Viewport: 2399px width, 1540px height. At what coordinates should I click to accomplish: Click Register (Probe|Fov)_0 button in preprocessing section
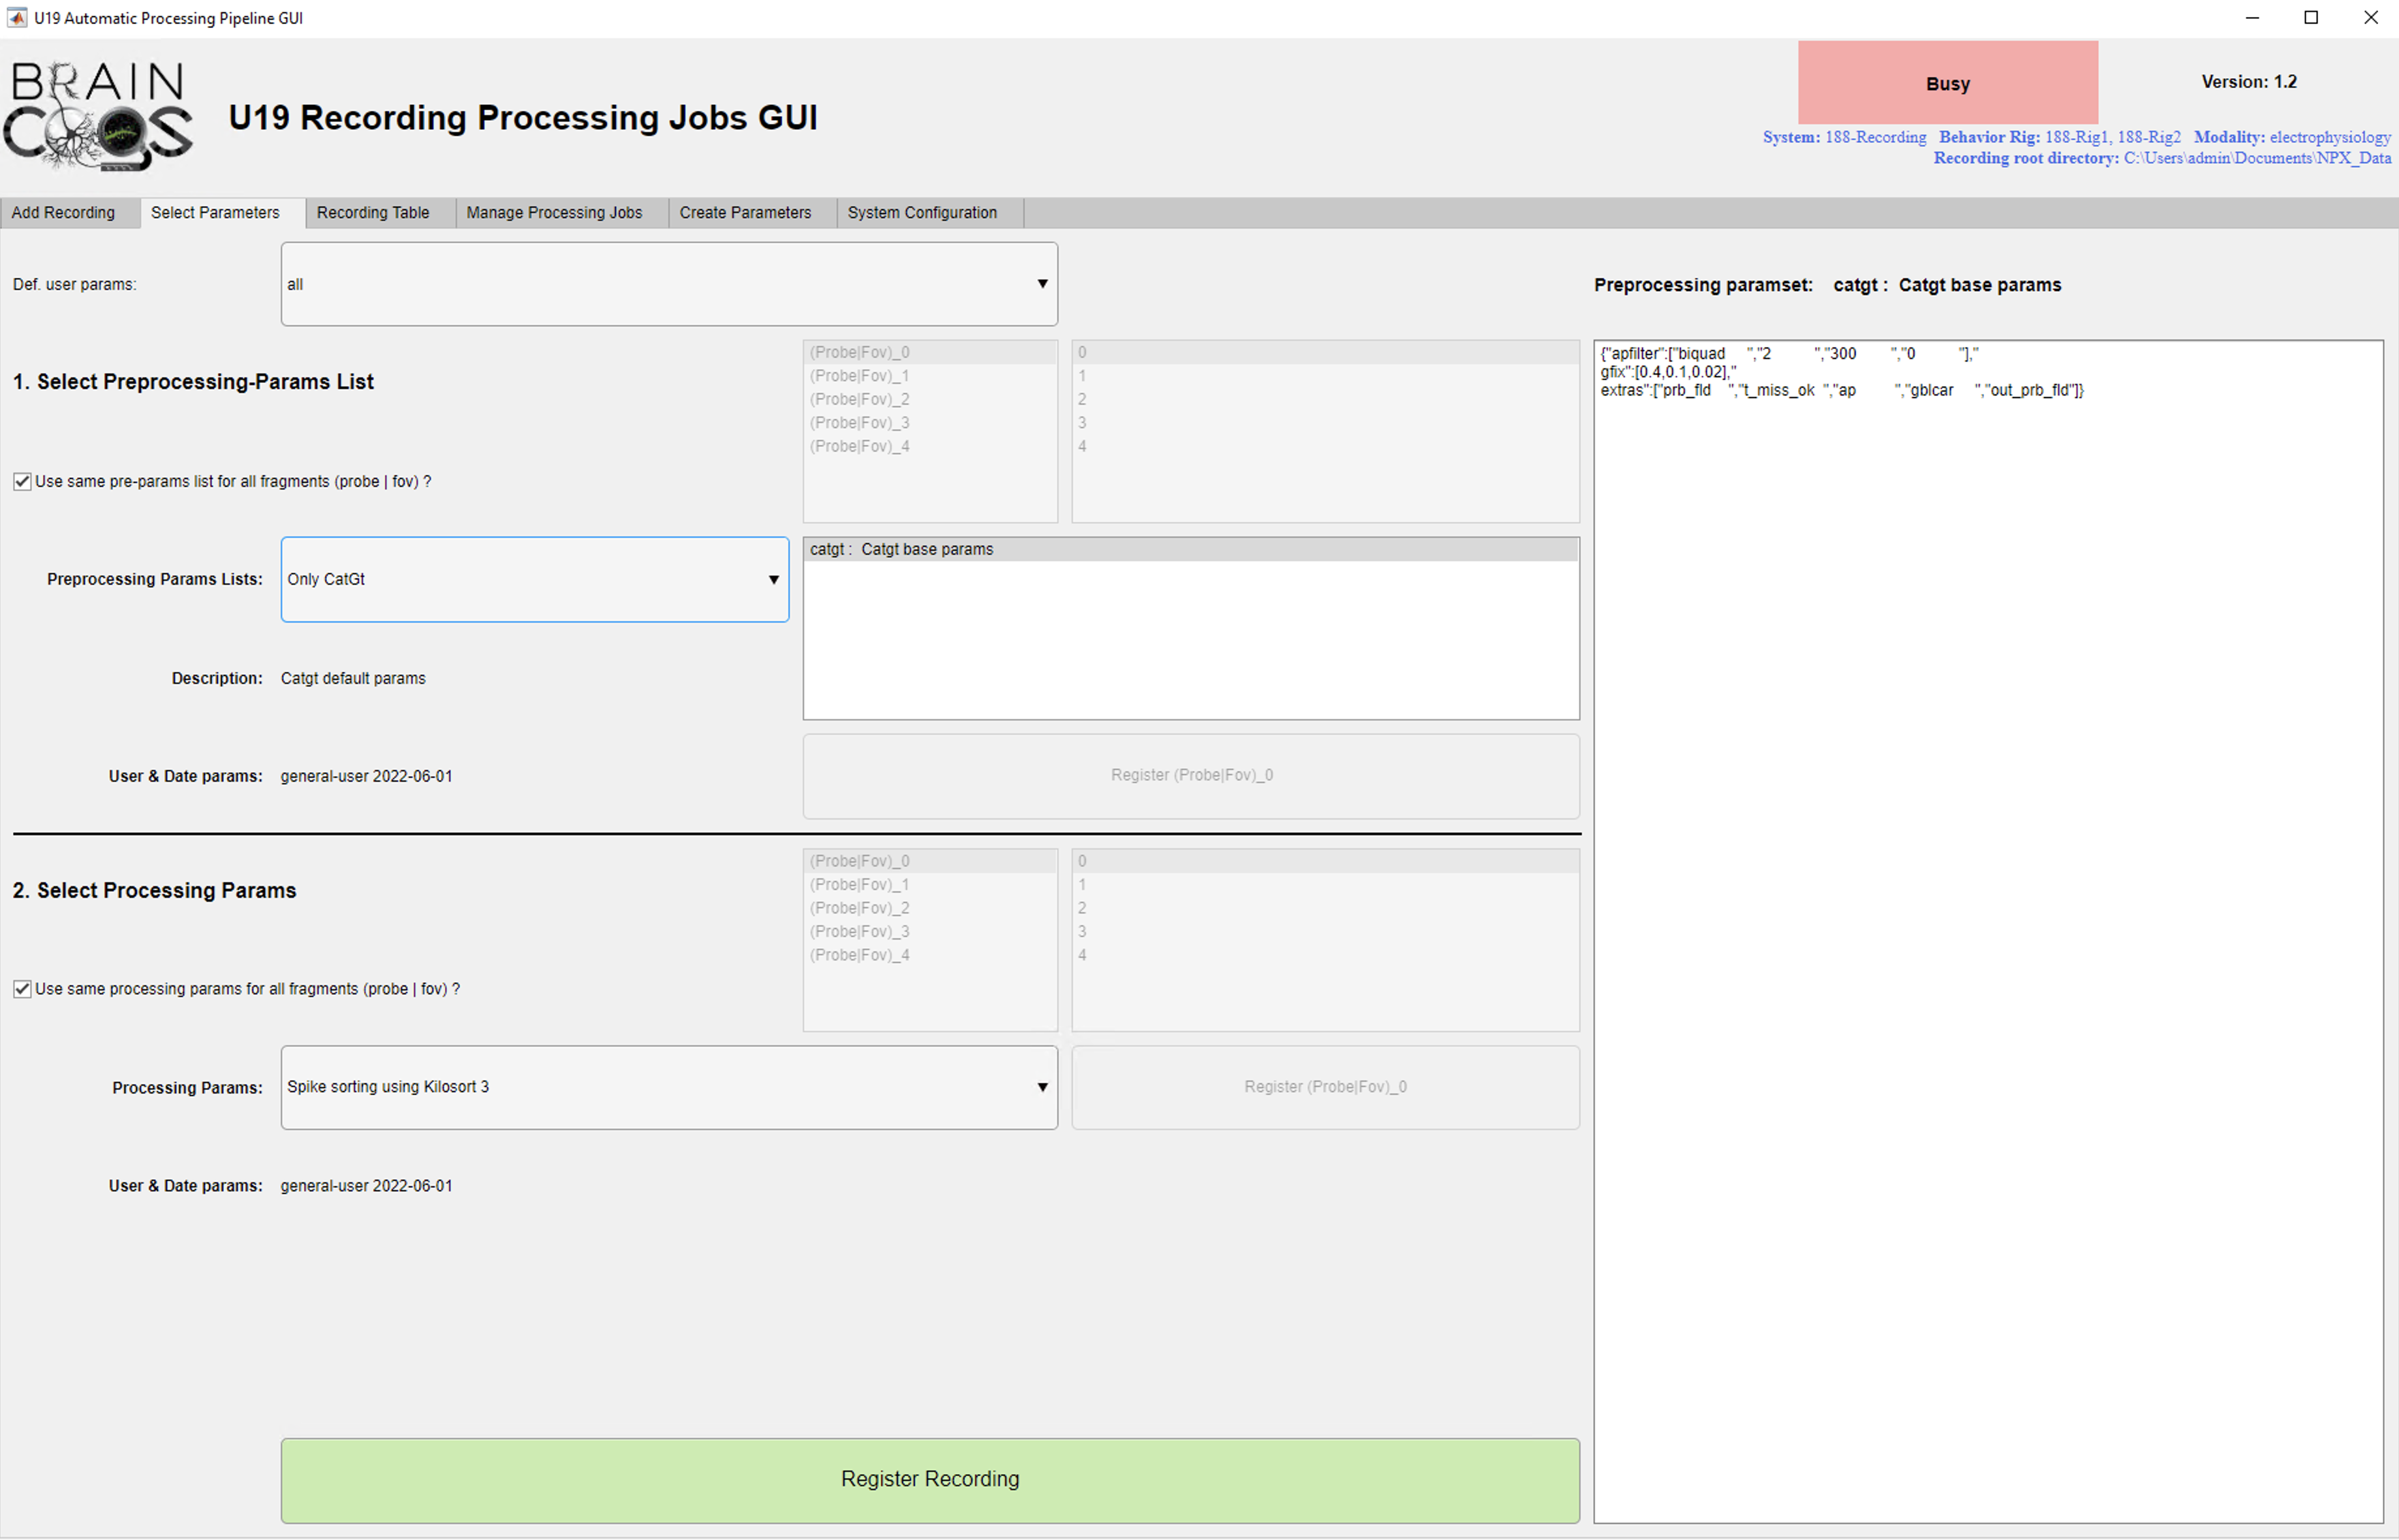tap(1191, 776)
